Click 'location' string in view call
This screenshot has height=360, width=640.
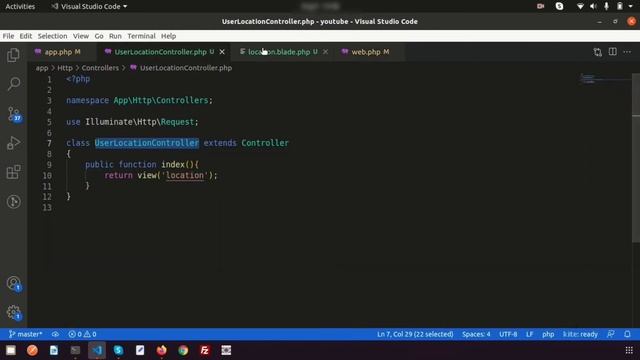(x=185, y=175)
